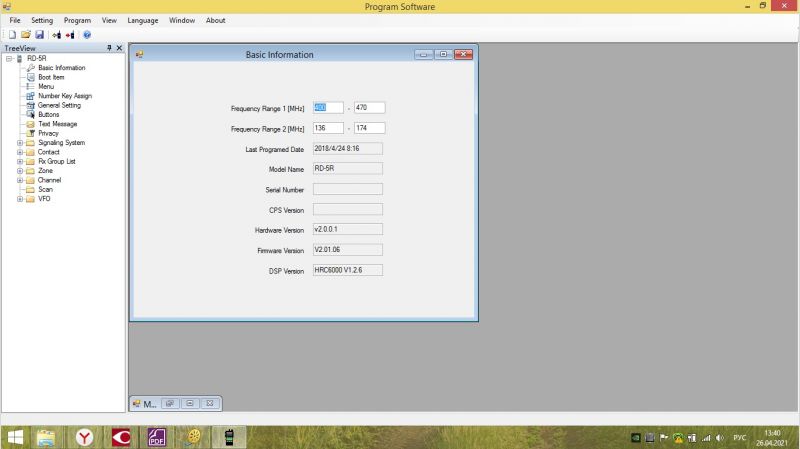Click the Action Center flag tray icon

coord(664,438)
